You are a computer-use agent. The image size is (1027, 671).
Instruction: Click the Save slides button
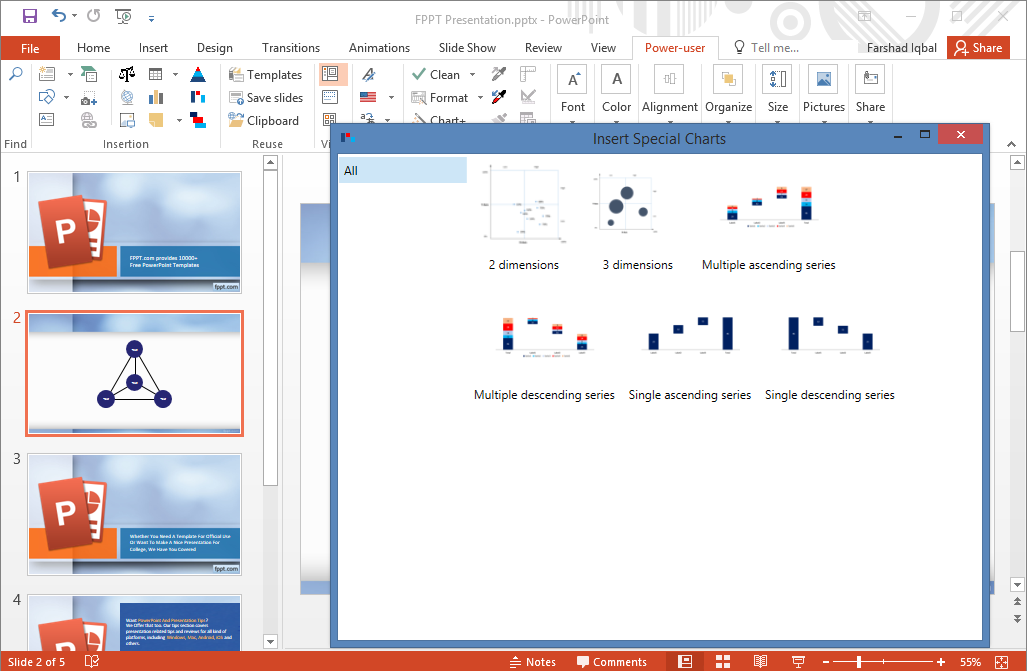pos(266,98)
